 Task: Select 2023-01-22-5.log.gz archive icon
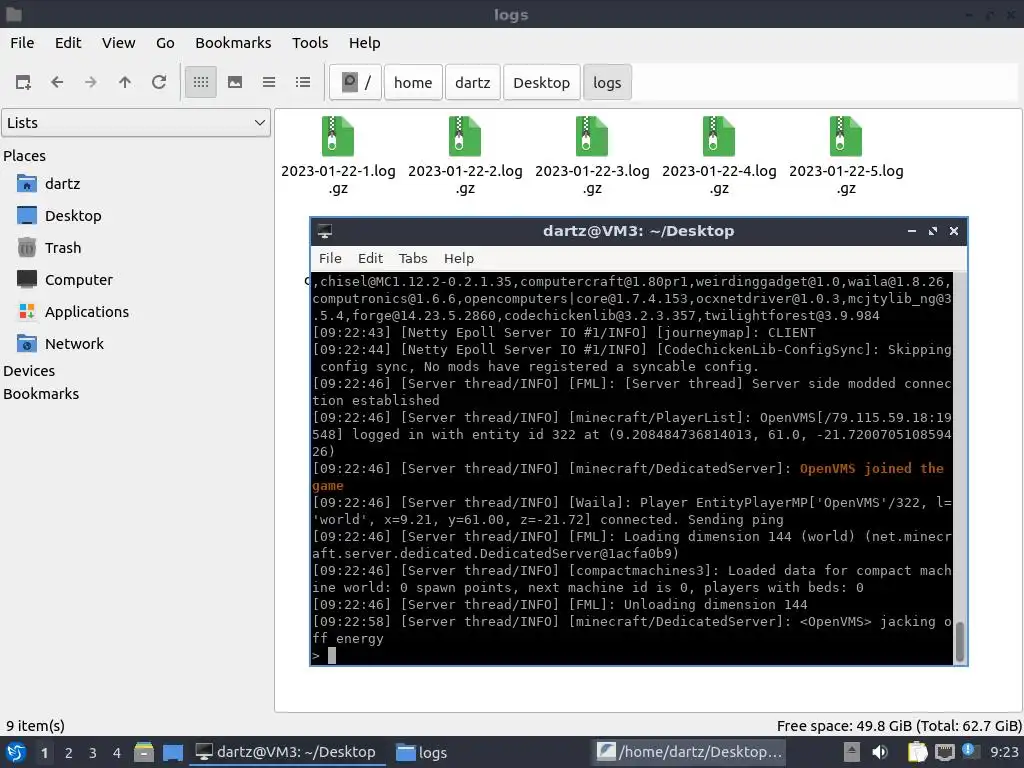(846, 136)
